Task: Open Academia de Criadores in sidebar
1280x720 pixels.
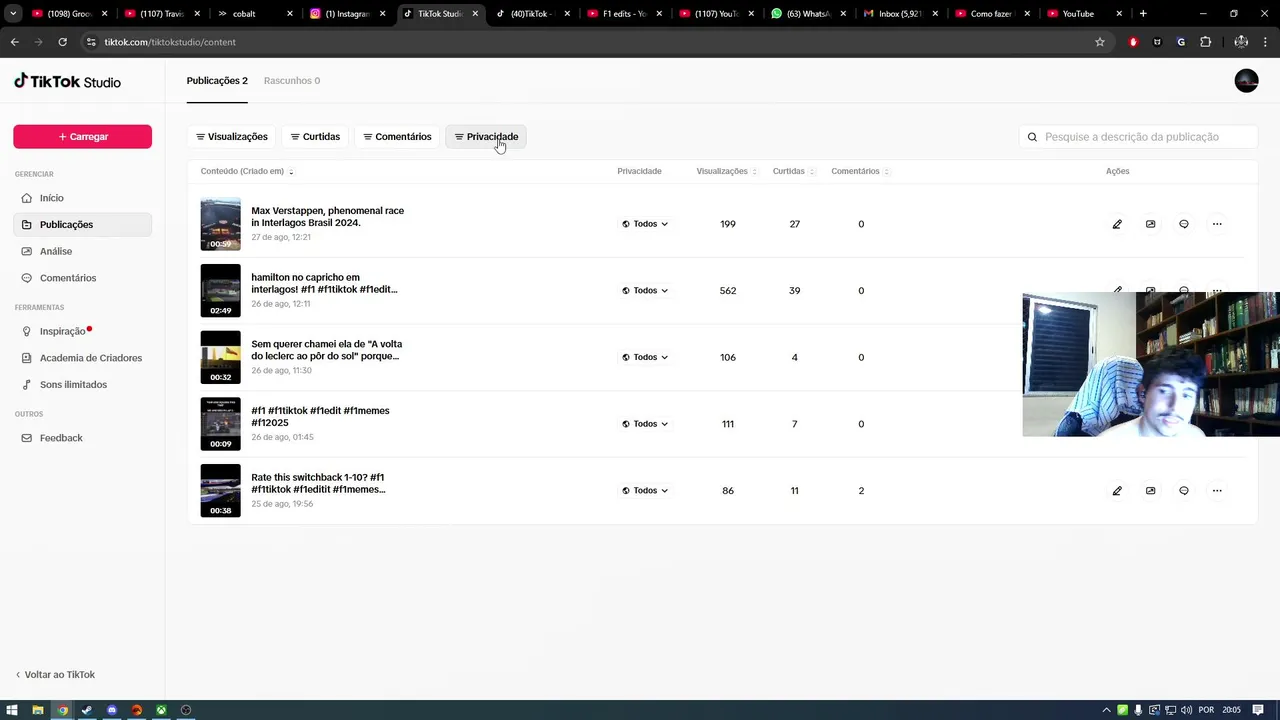Action: coord(82,358)
